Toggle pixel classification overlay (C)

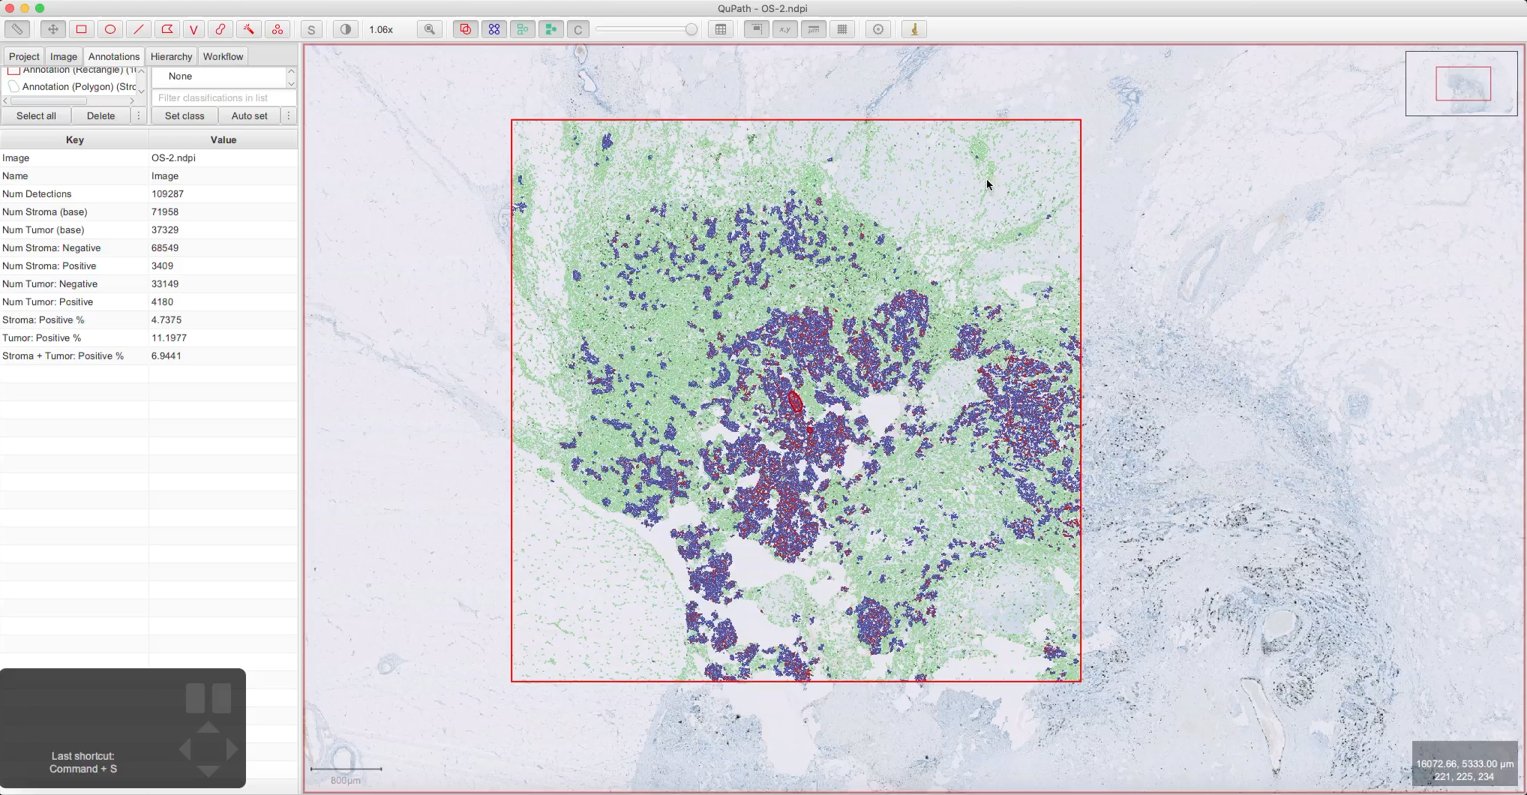click(578, 29)
